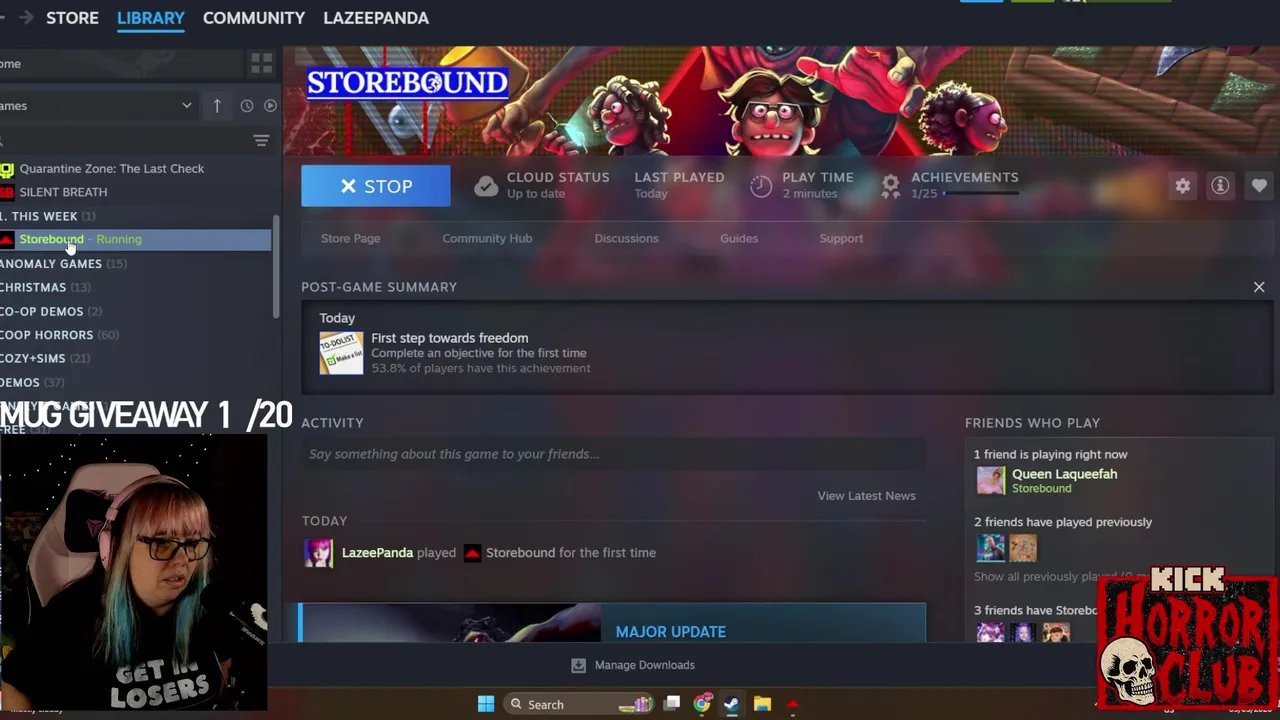Viewport: 1280px width, 720px height.
Task: Go to the Guides tab
Action: coord(739,239)
